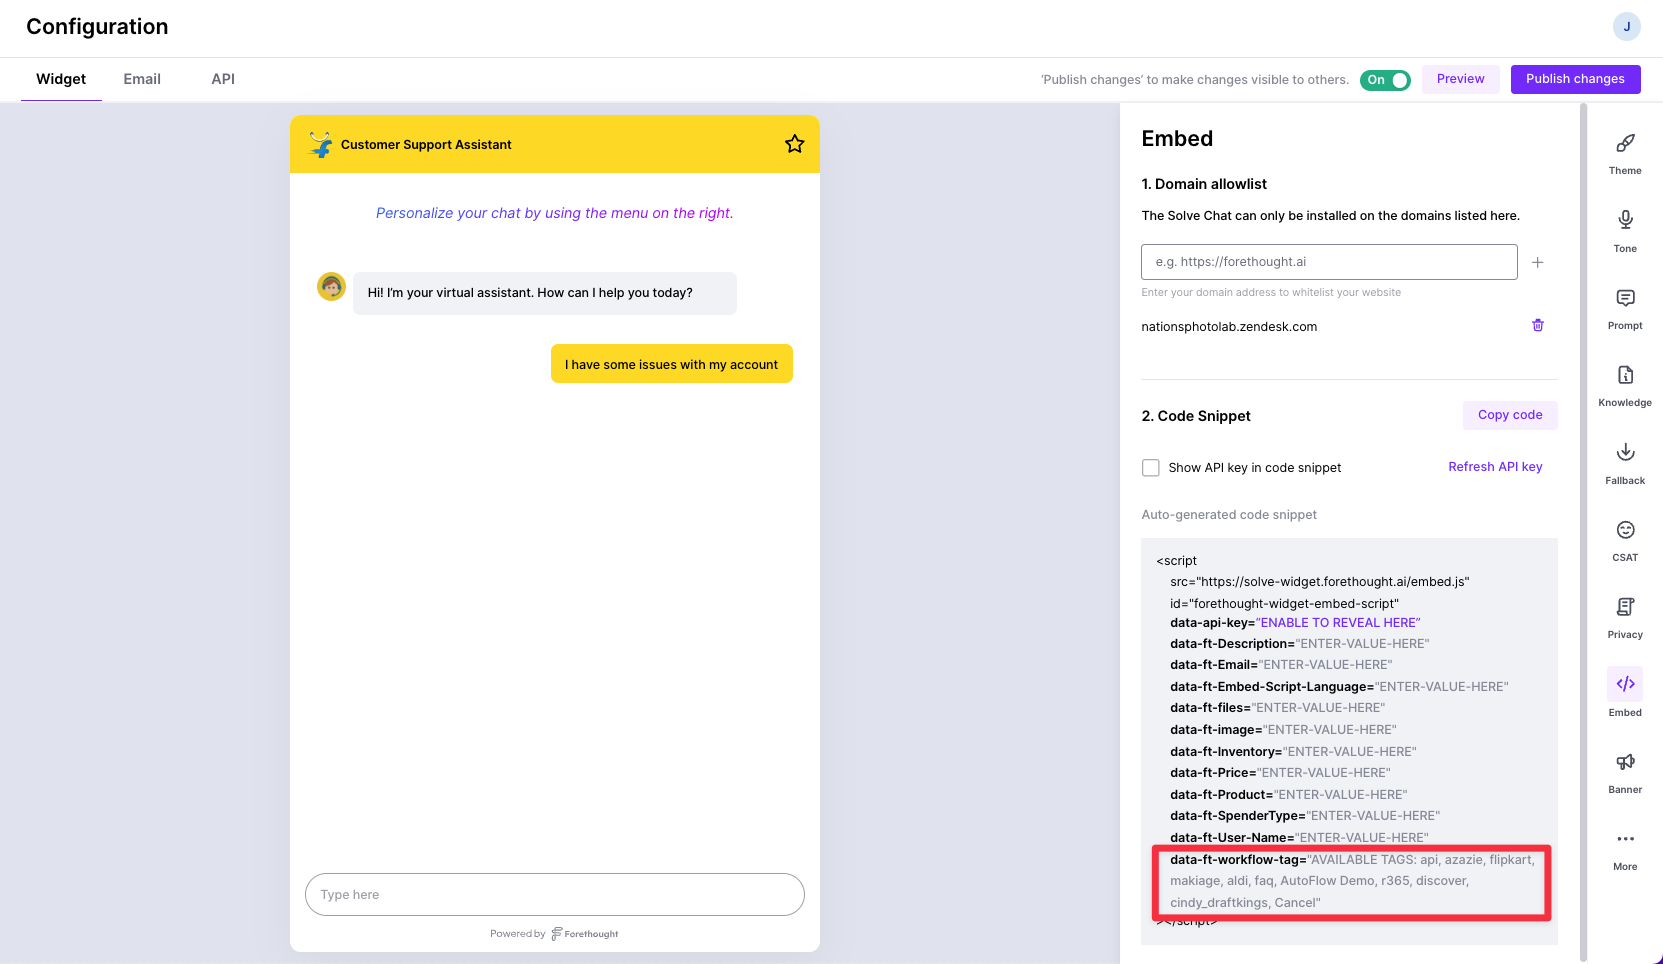Click the 2. Code Snippet heading
Screen dimensions: 1663x964
(1196, 416)
